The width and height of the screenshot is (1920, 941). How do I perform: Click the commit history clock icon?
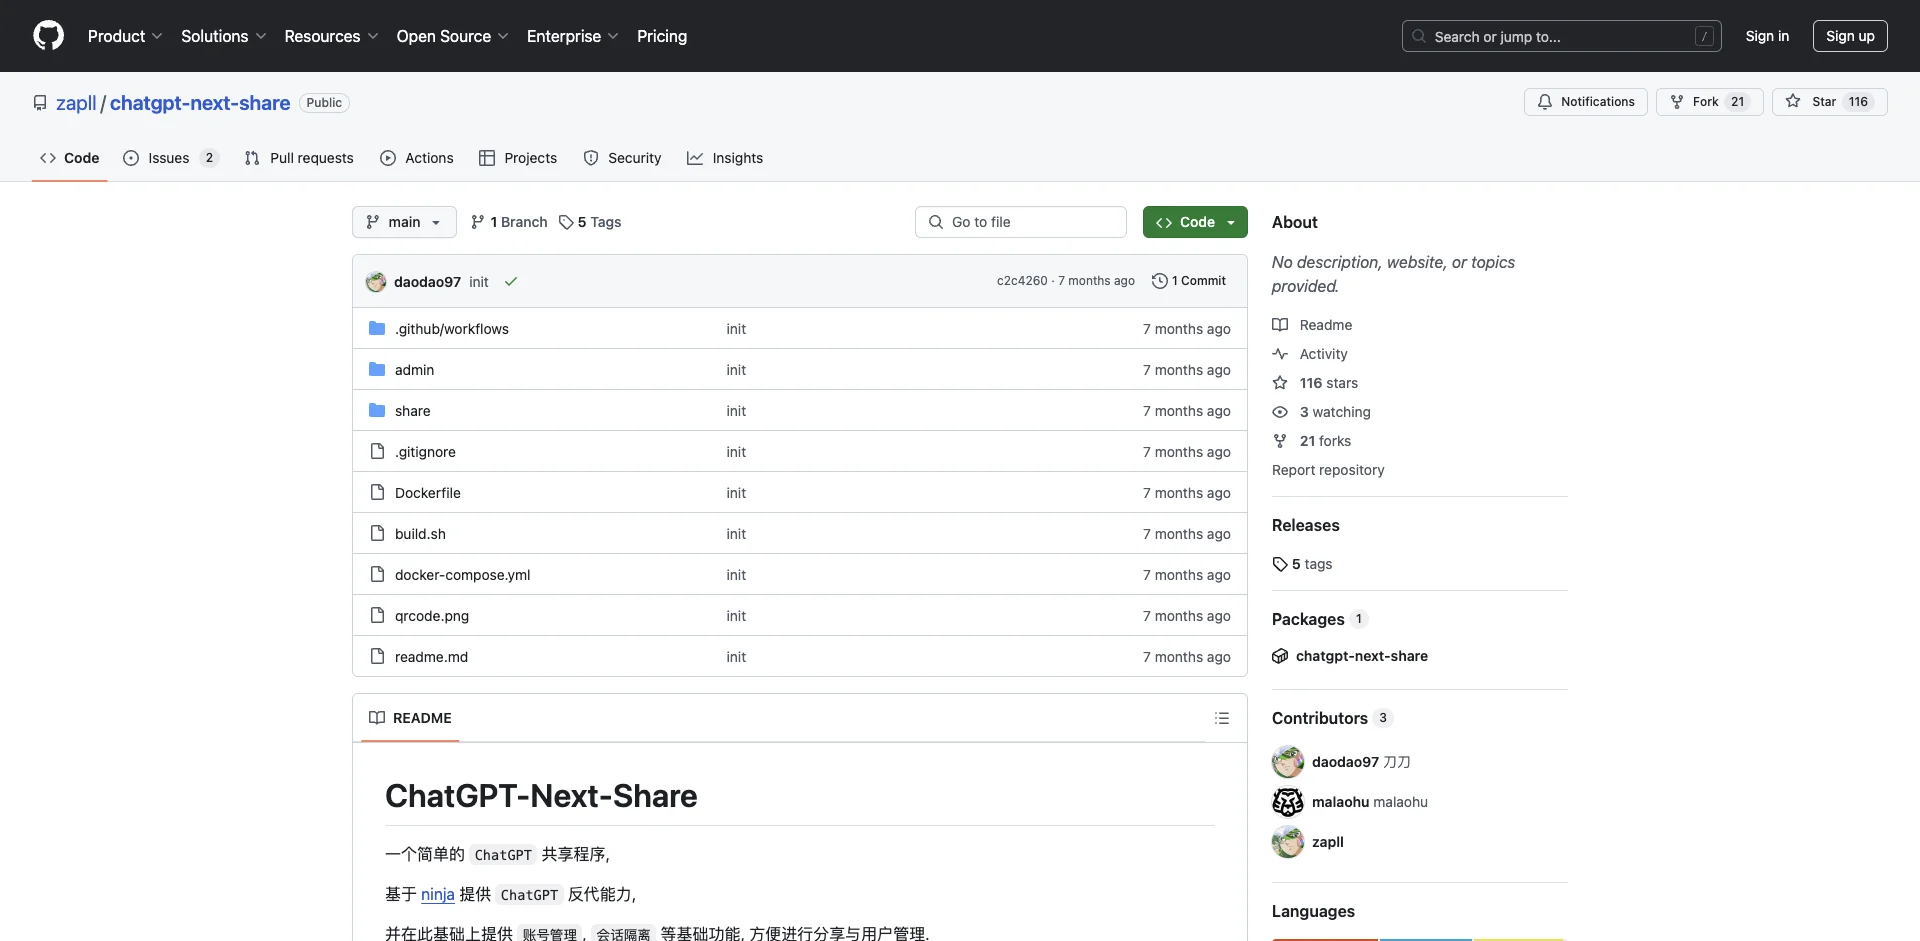click(x=1160, y=281)
